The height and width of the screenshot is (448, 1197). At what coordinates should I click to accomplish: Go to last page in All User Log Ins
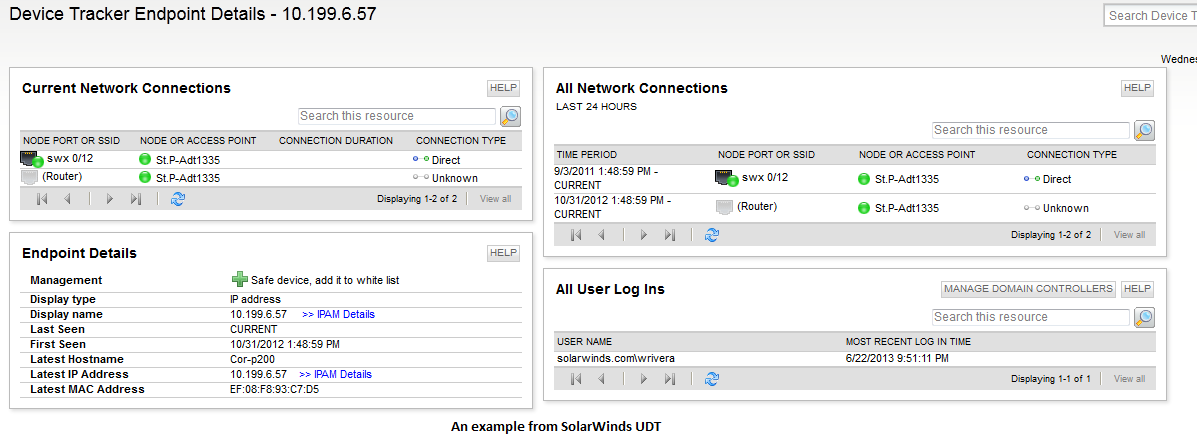pyautogui.click(x=670, y=379)
